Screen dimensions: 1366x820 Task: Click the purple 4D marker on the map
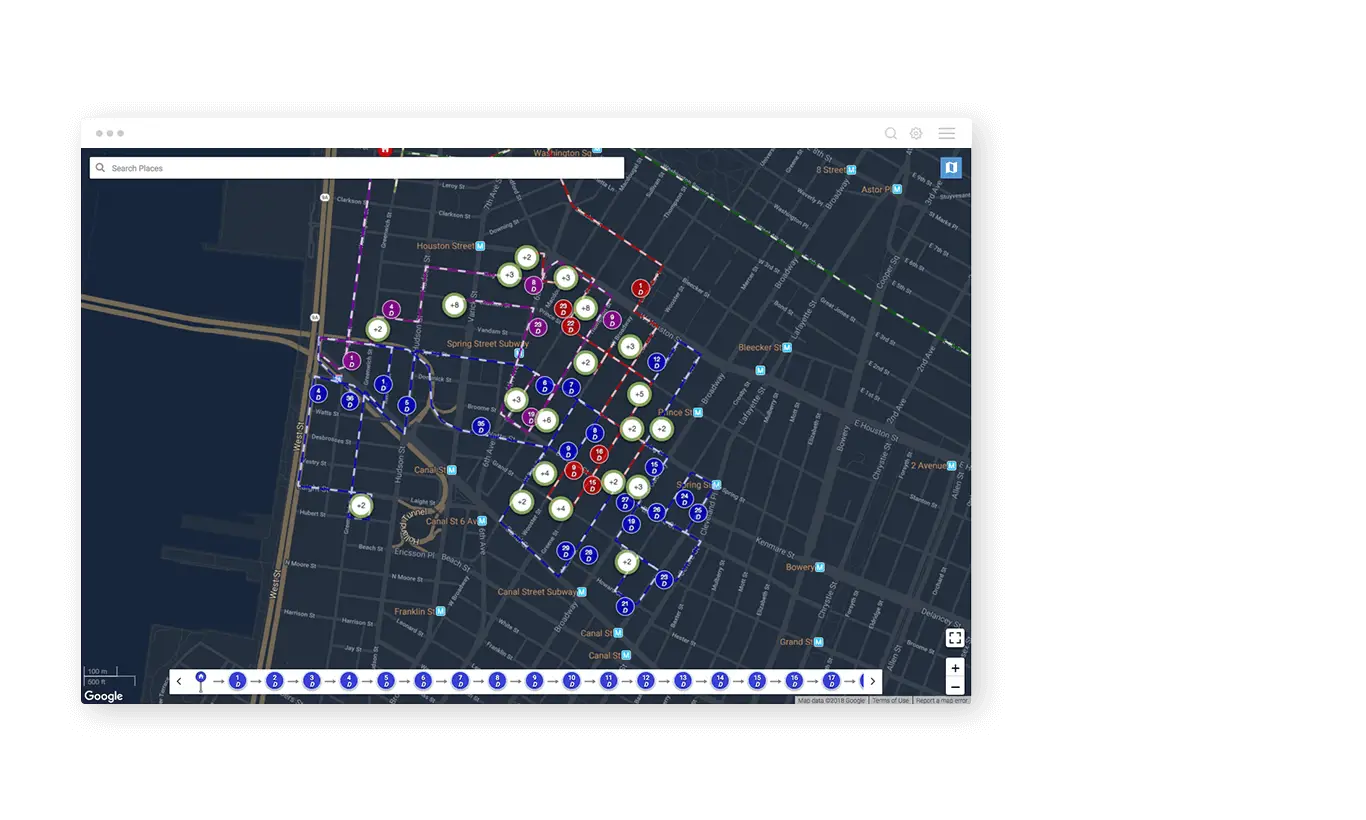click(x=391, y=310)
